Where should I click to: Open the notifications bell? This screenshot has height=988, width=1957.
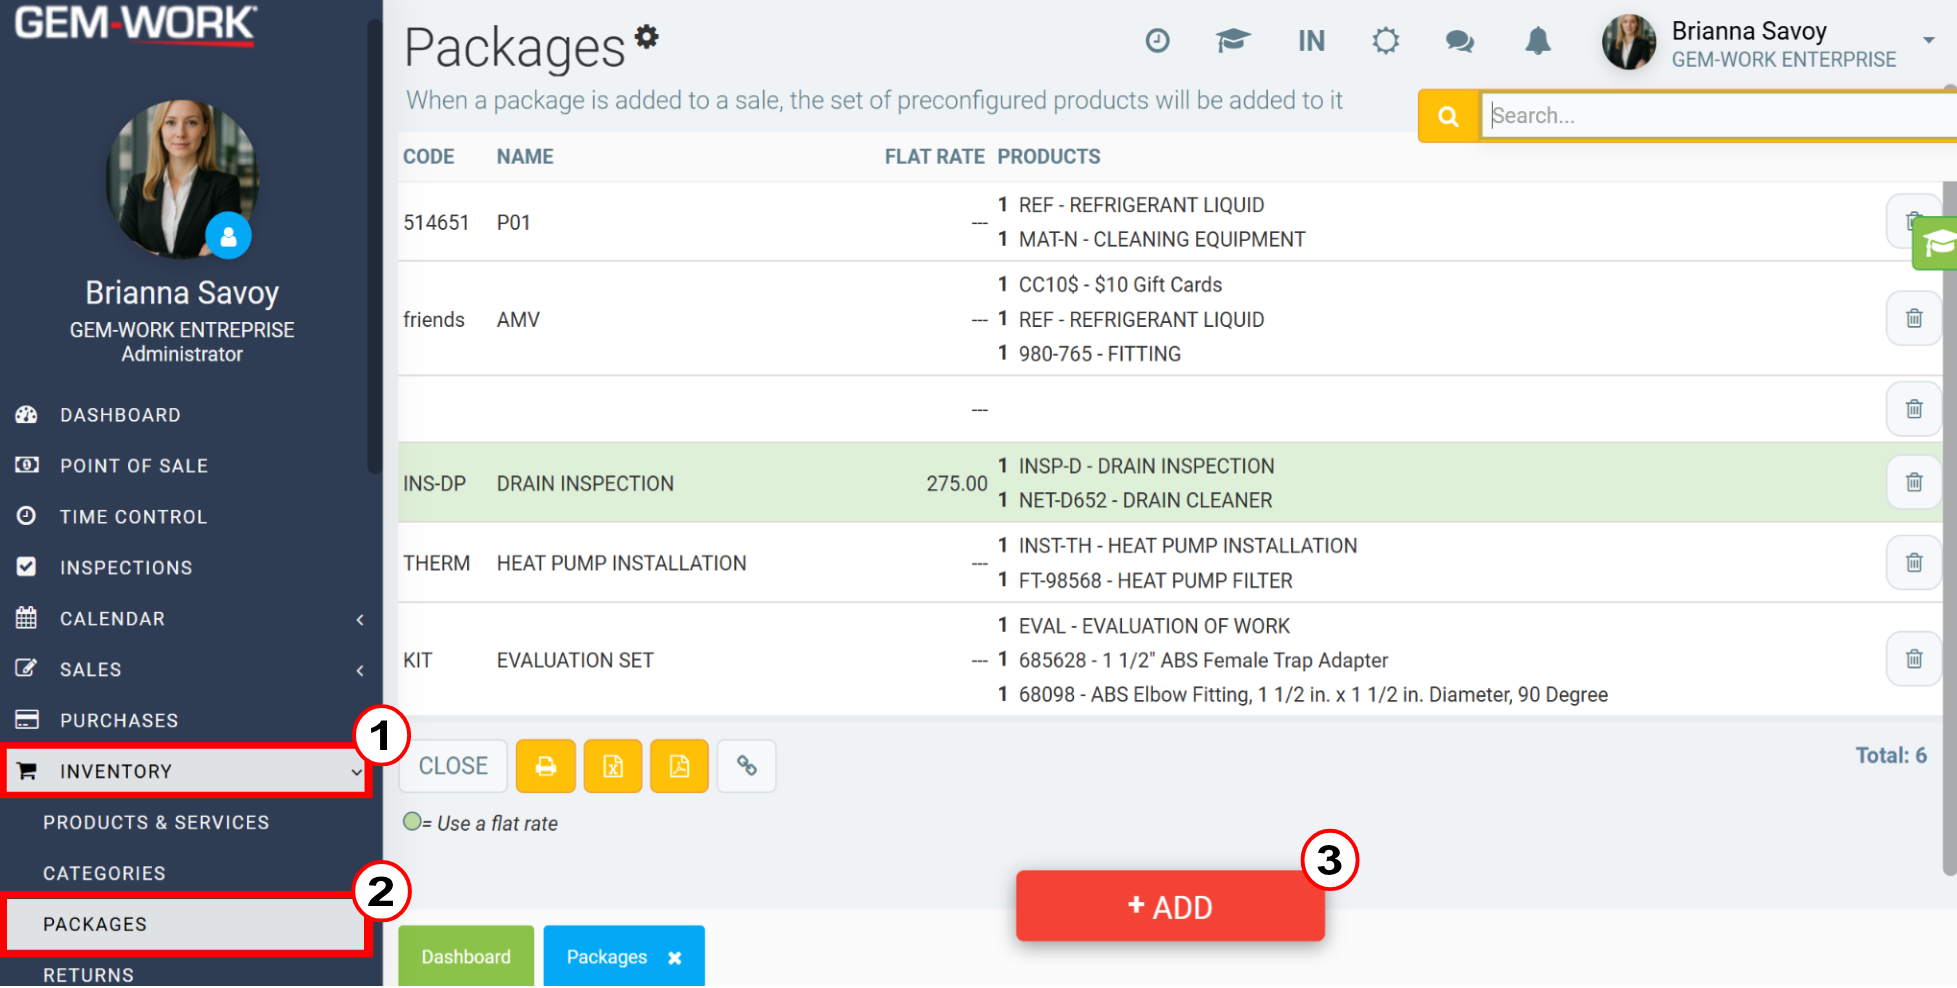[x=1538, y=41]
